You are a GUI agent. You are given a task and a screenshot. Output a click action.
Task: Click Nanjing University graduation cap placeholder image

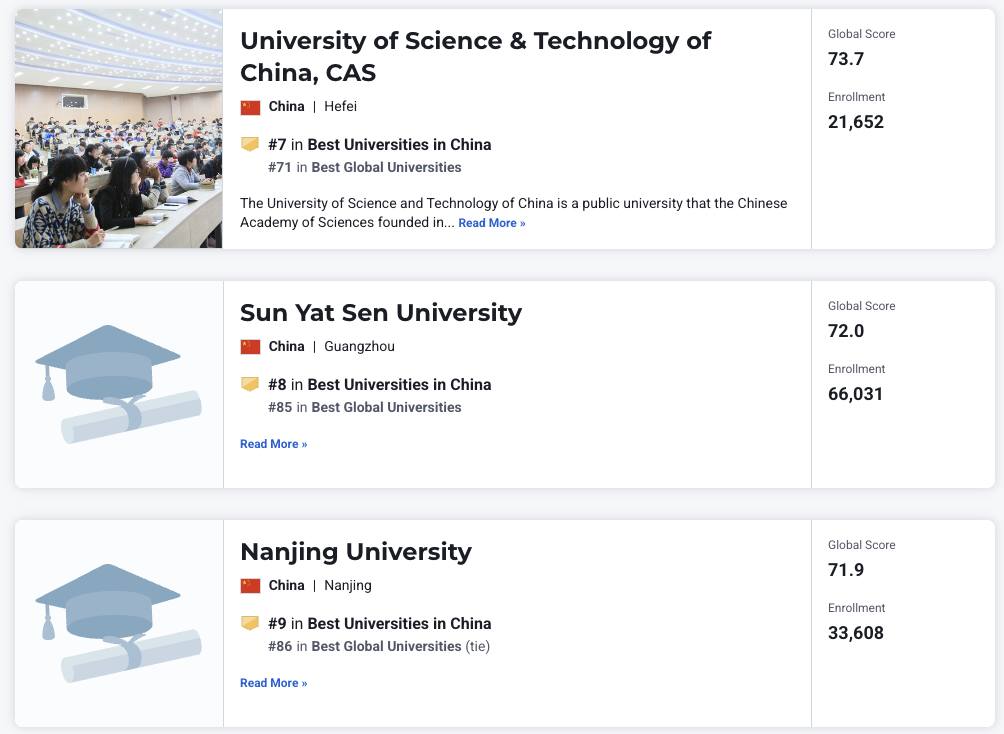[118, 623]
